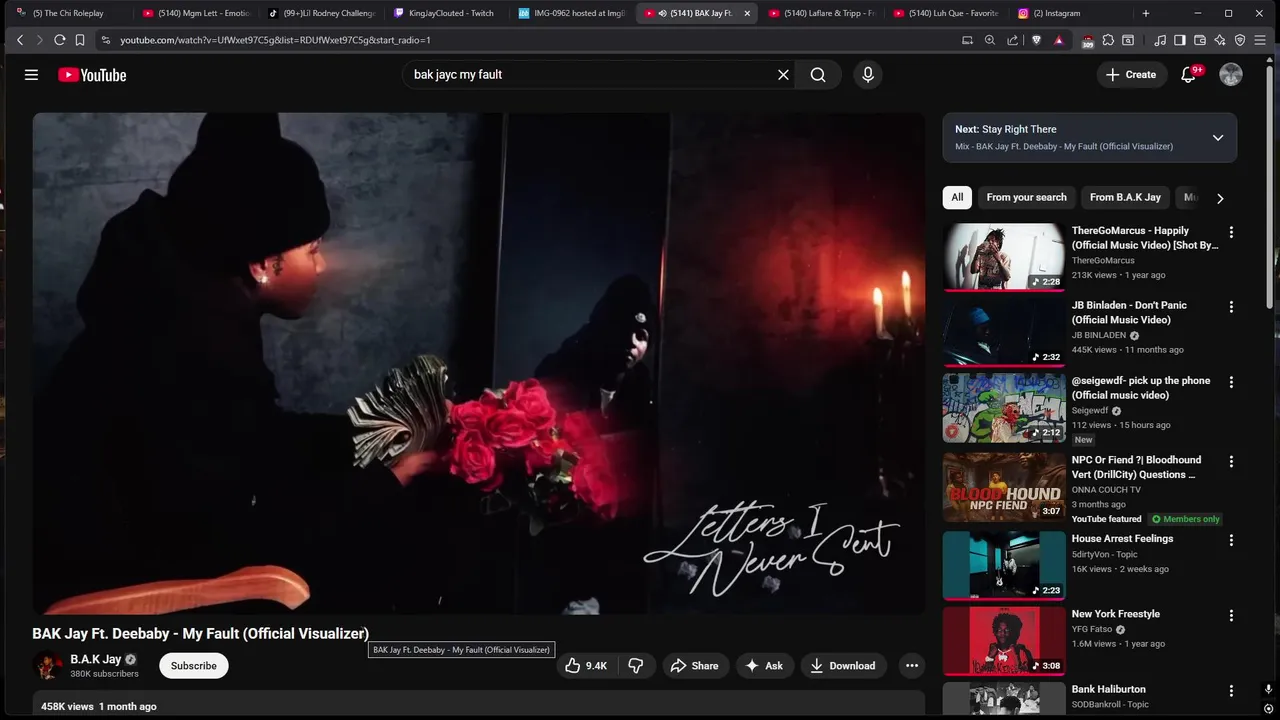1280x720 pixels.
Task: Open options for ThereGoMarcus Happily video
Action: 1231,232
